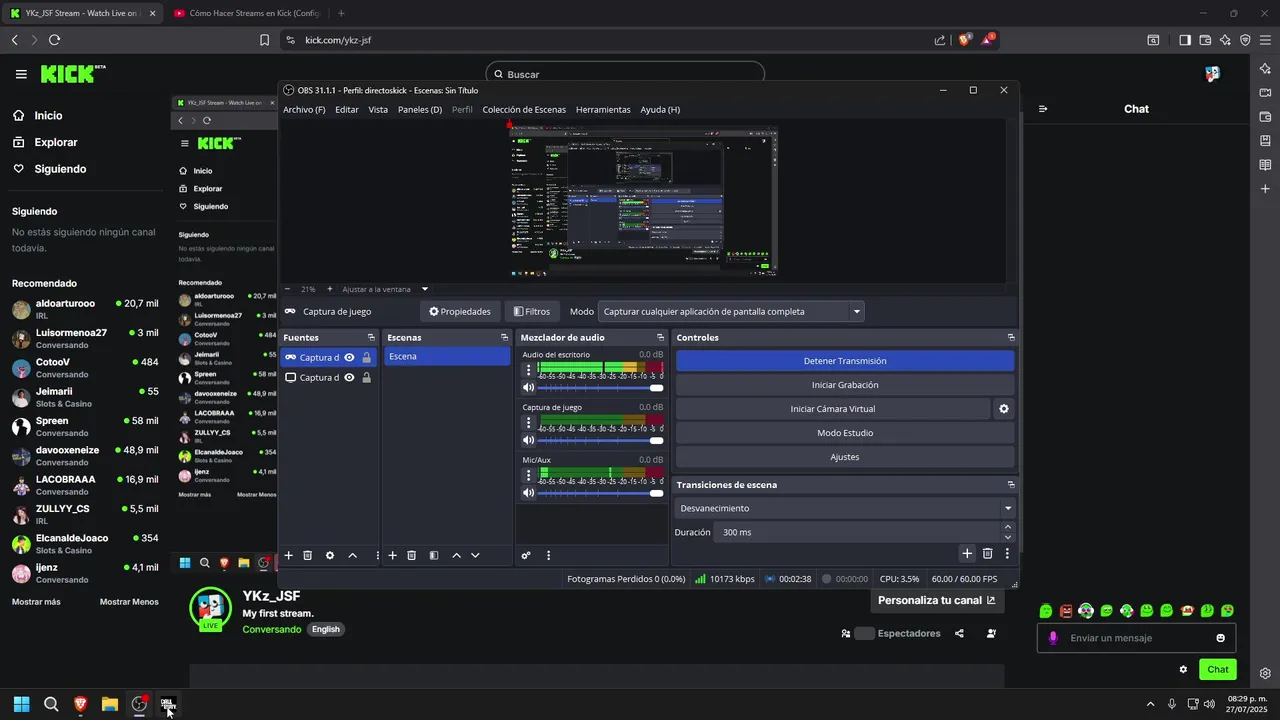Open Ajustes in OBS controls
The image size is (1280, 720).
(845, 457)
